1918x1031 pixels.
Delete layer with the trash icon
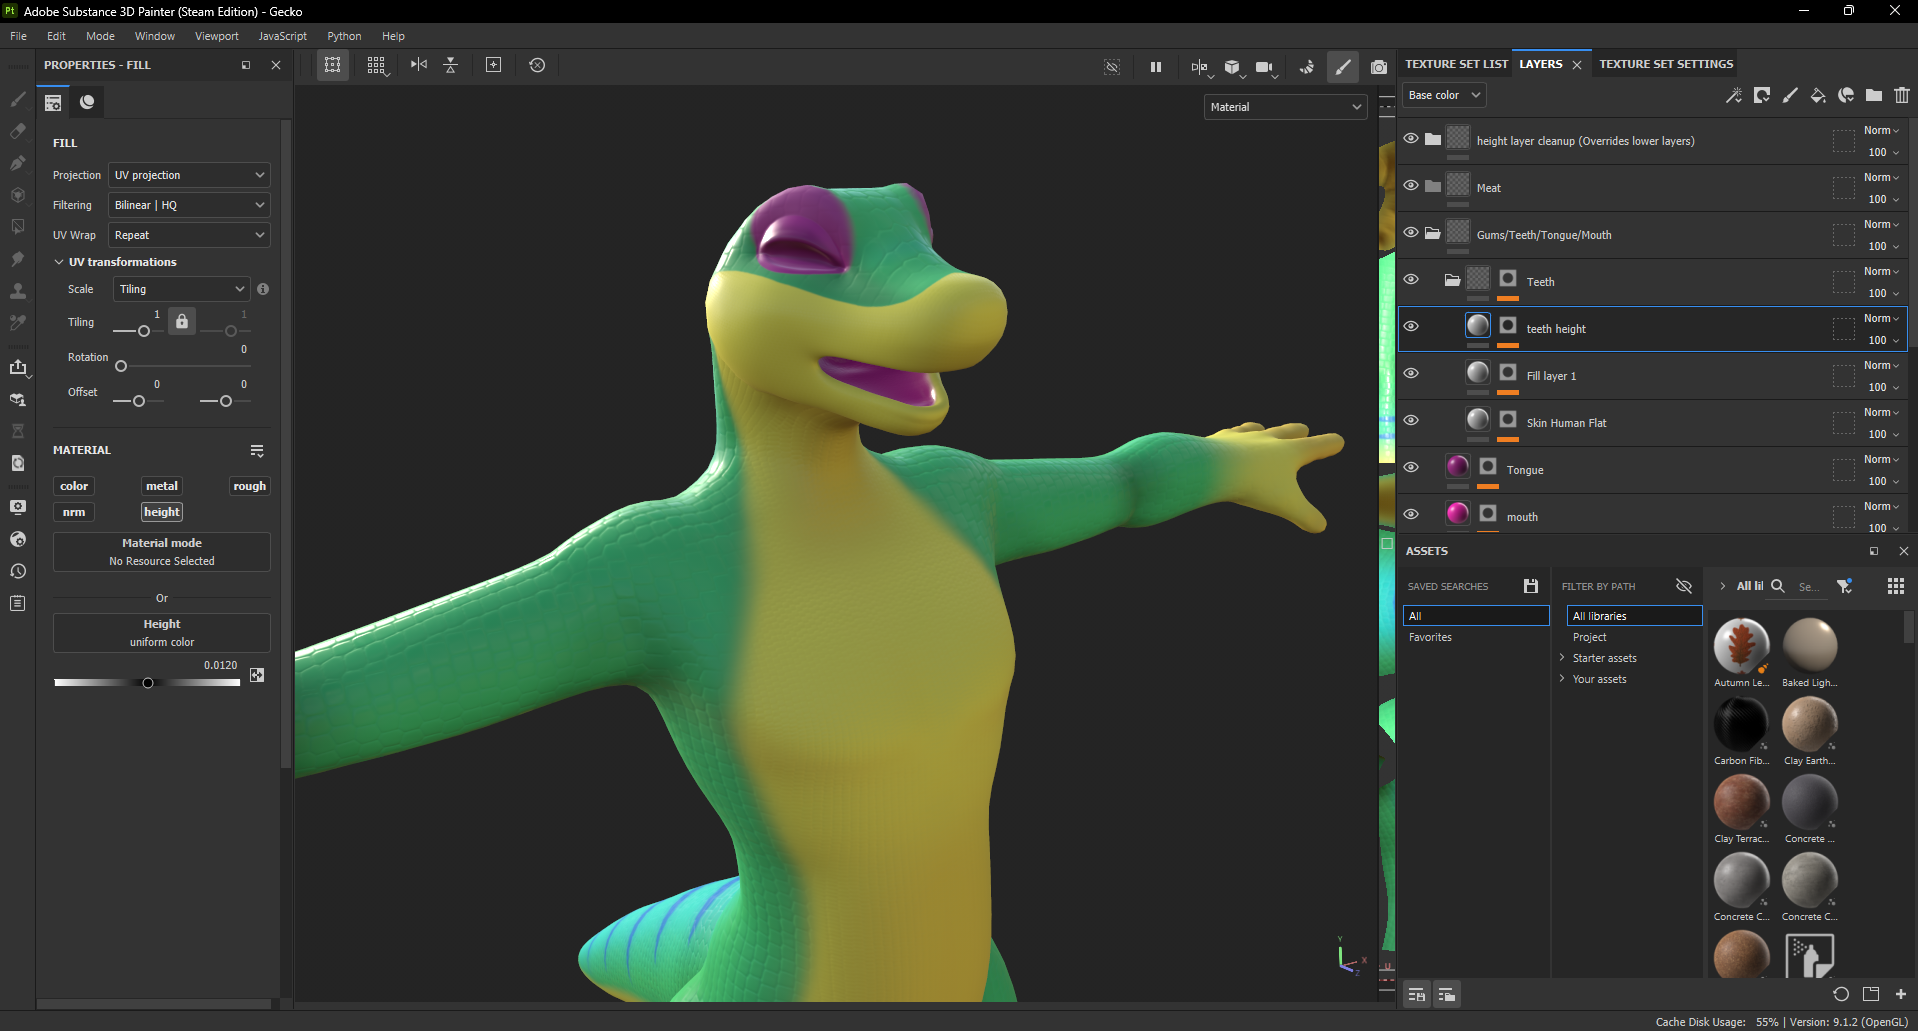point(1901,95)
